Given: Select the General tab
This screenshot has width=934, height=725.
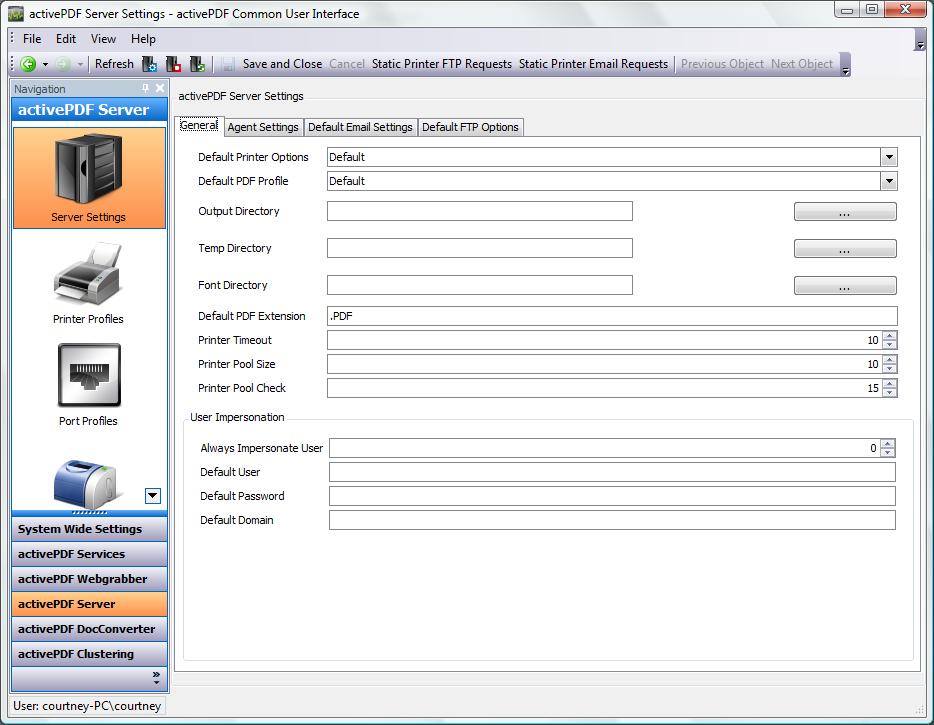Looking at the screenshot, I should pos(199,125).
